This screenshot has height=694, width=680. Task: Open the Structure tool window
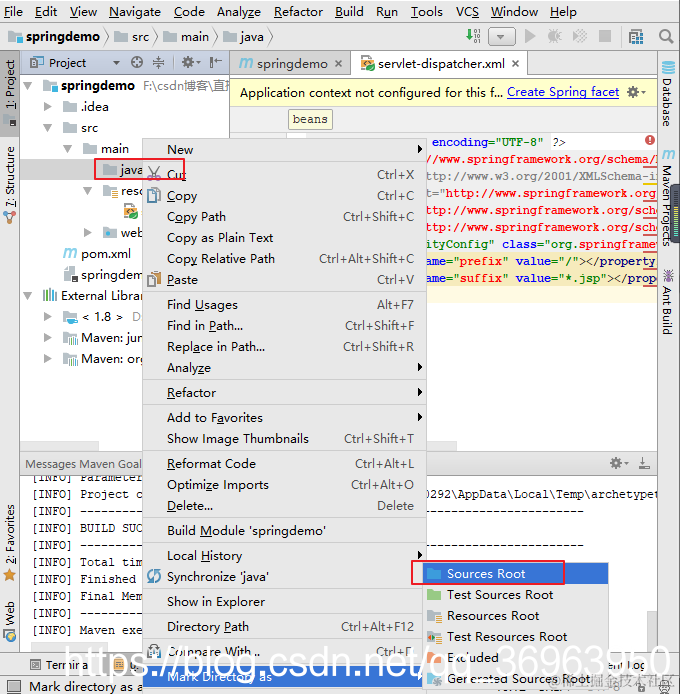pyautogui.click(x=10, y=185)
